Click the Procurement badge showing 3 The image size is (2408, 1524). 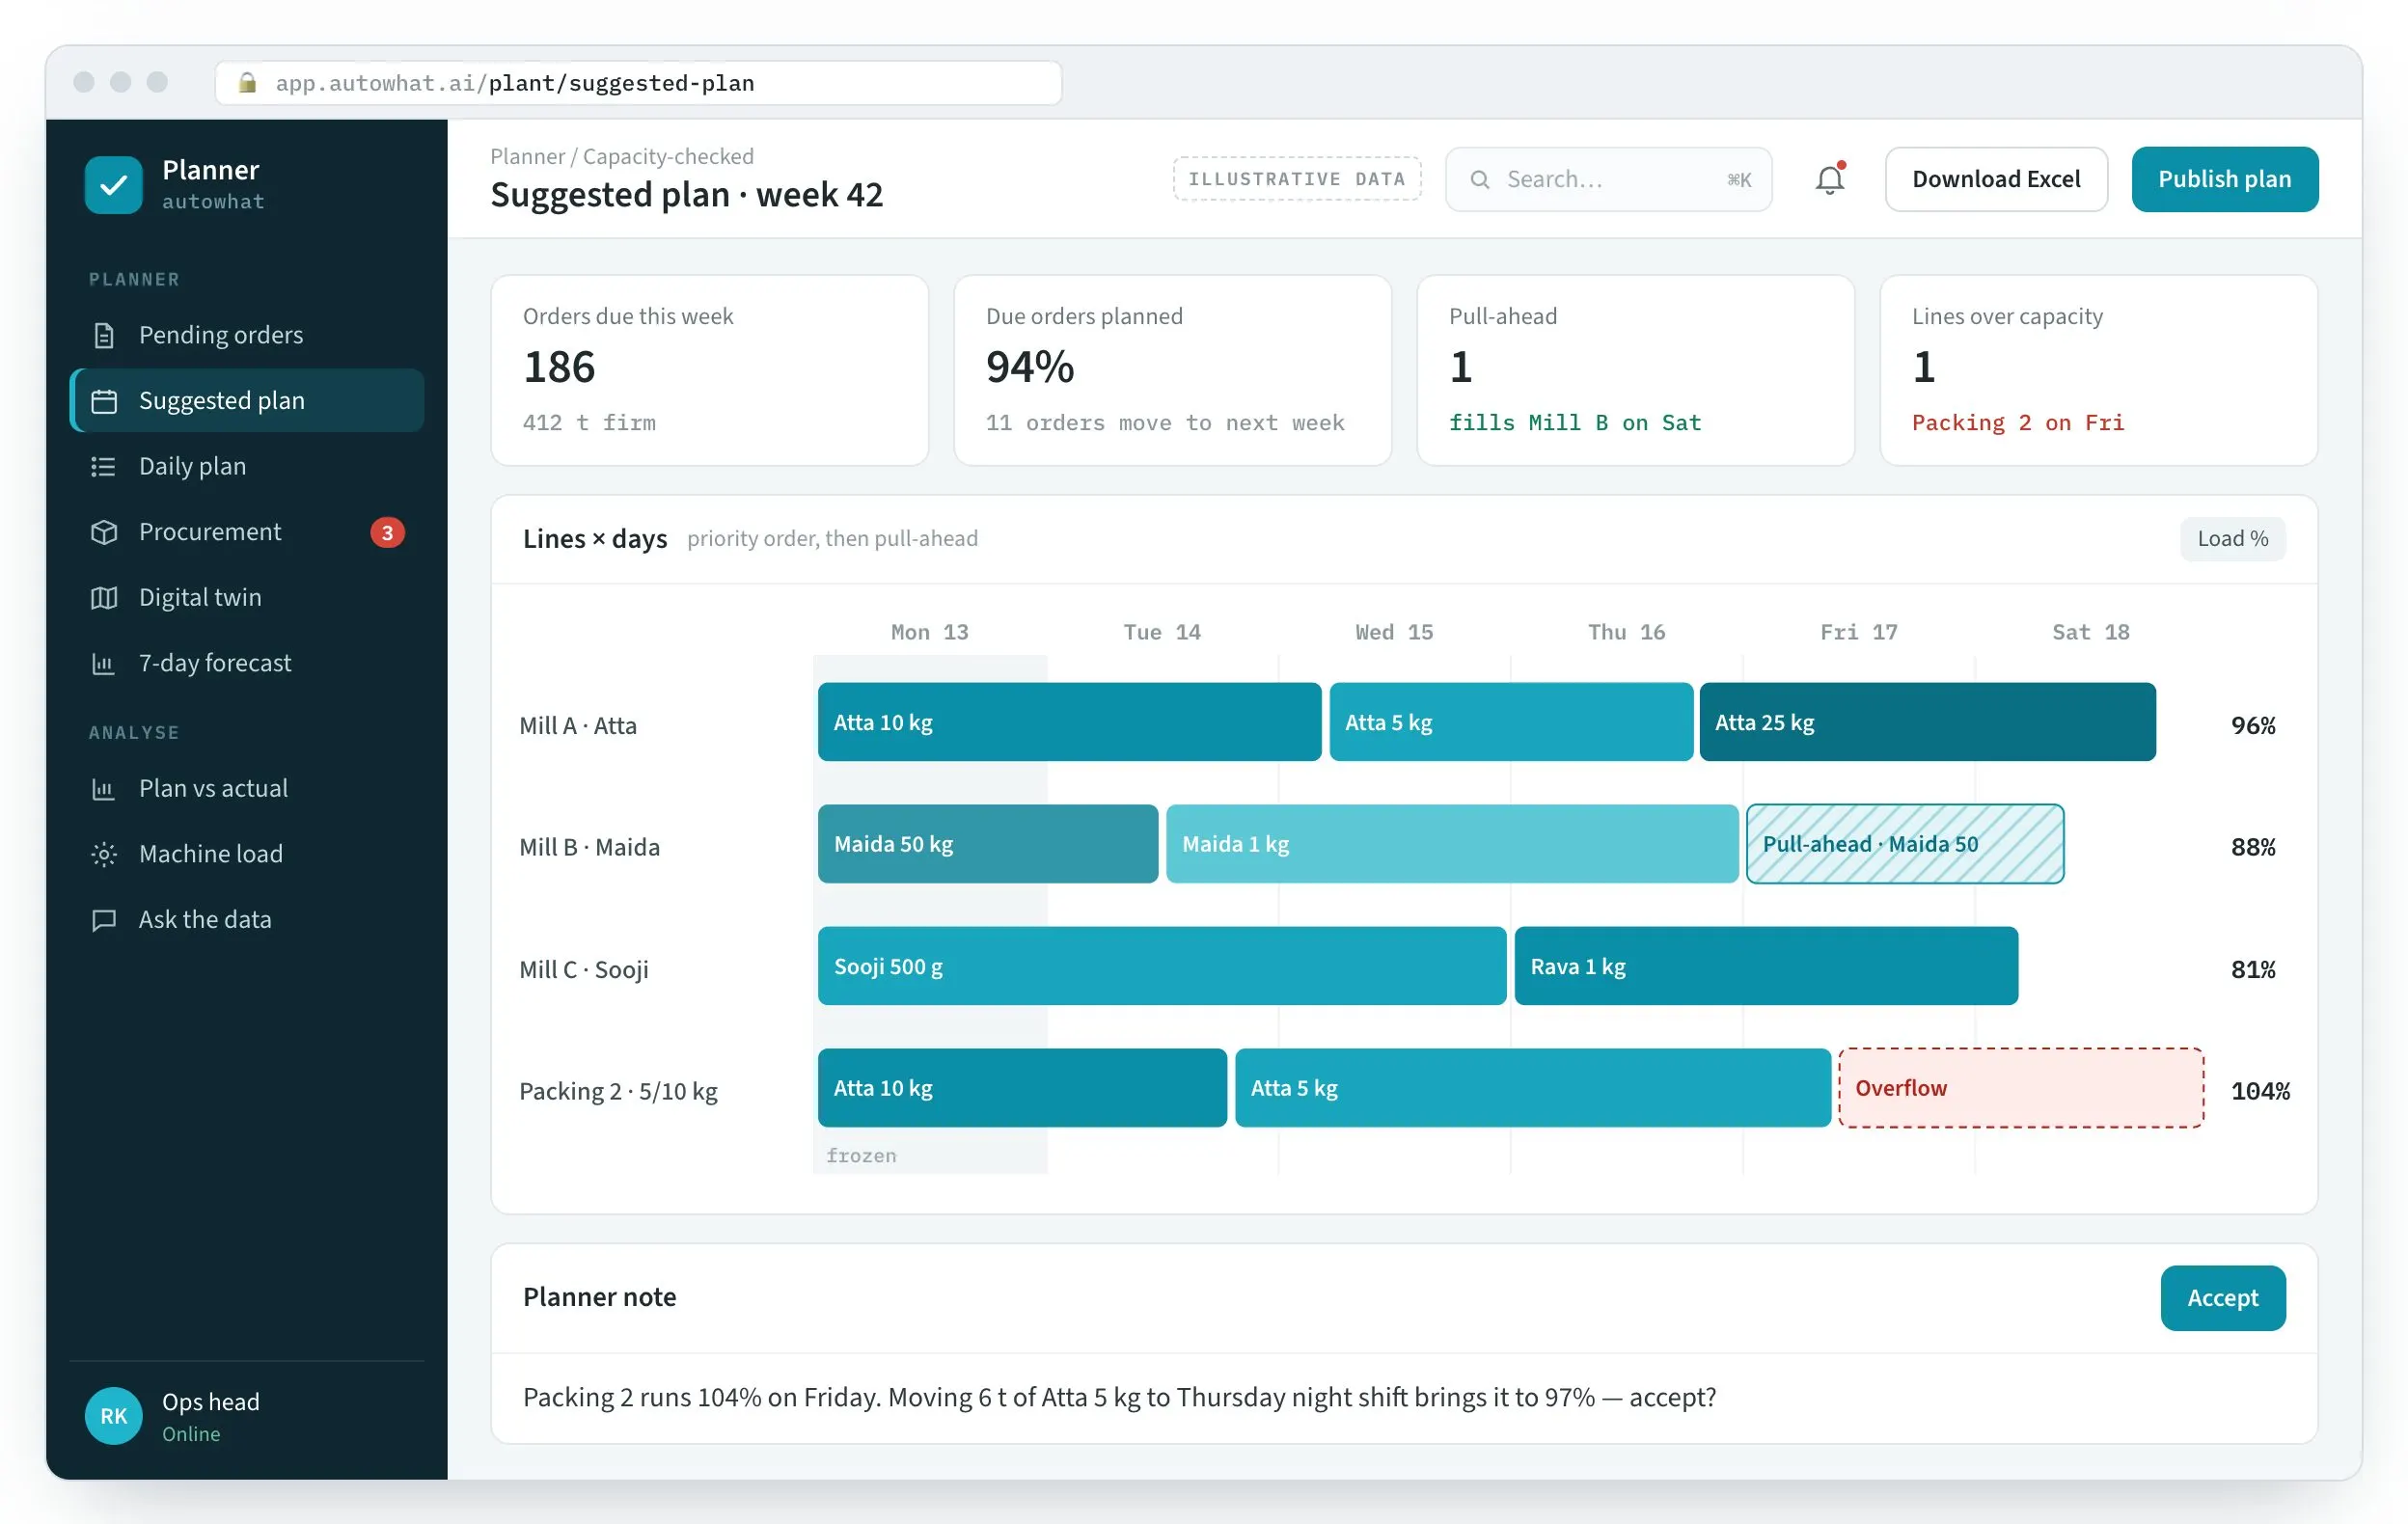pyautogui.click(x=387, y=532)
